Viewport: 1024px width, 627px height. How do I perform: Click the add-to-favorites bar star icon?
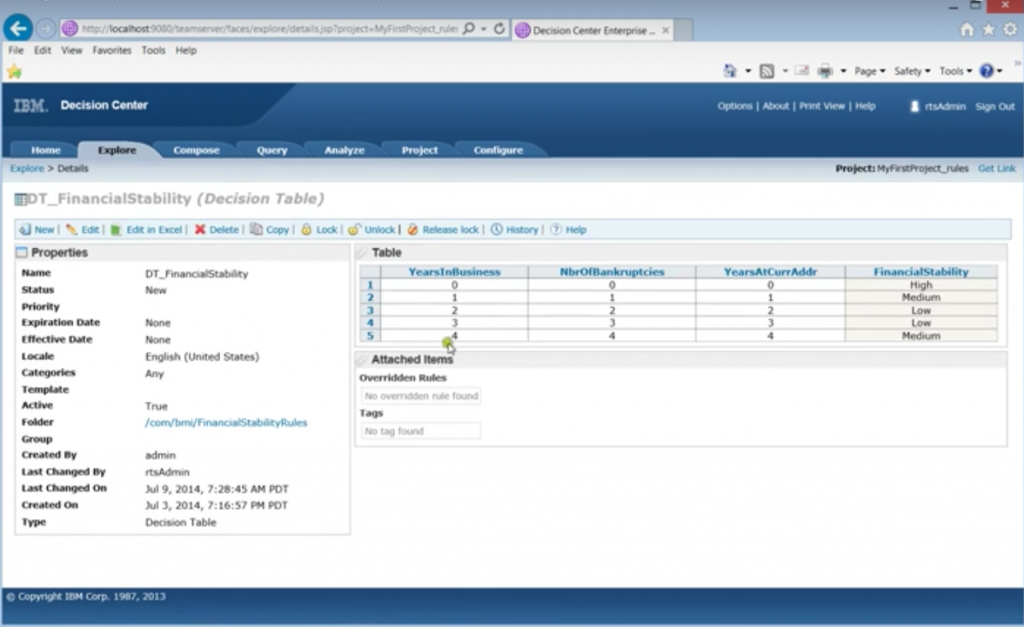click(14, 71)
